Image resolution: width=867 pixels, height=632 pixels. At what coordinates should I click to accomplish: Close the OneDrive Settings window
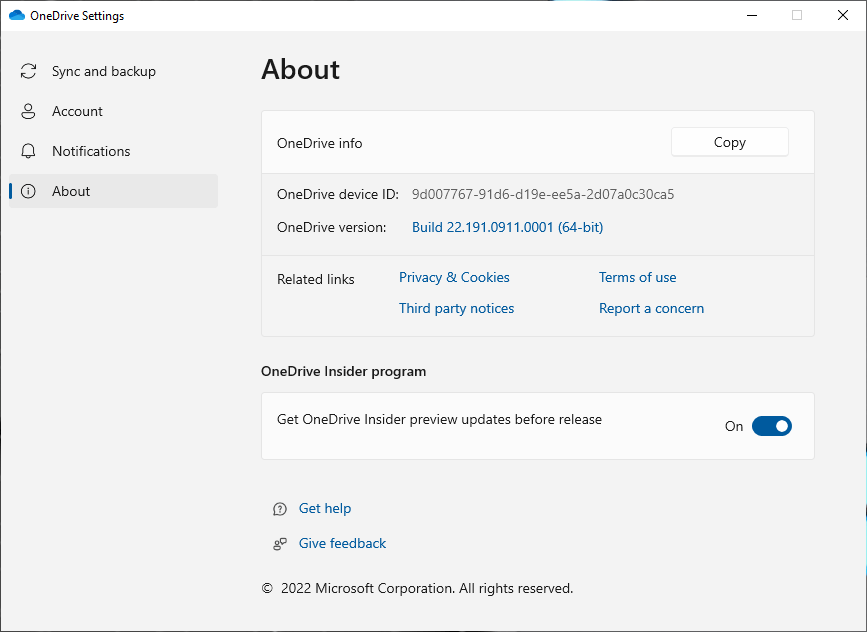(843, 15)
